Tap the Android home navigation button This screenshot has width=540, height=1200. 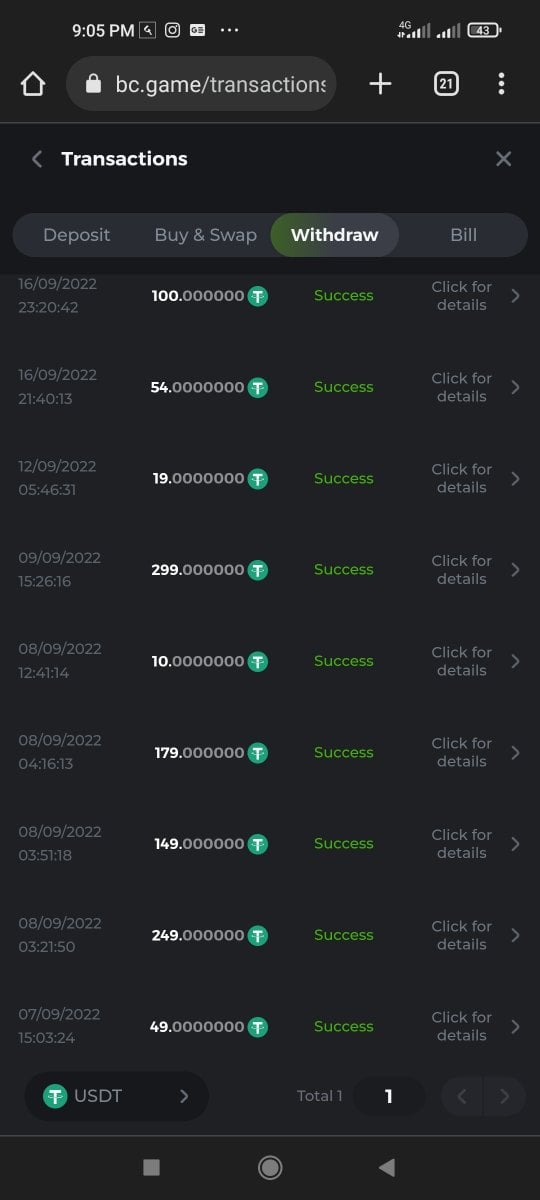(269, 1167)
